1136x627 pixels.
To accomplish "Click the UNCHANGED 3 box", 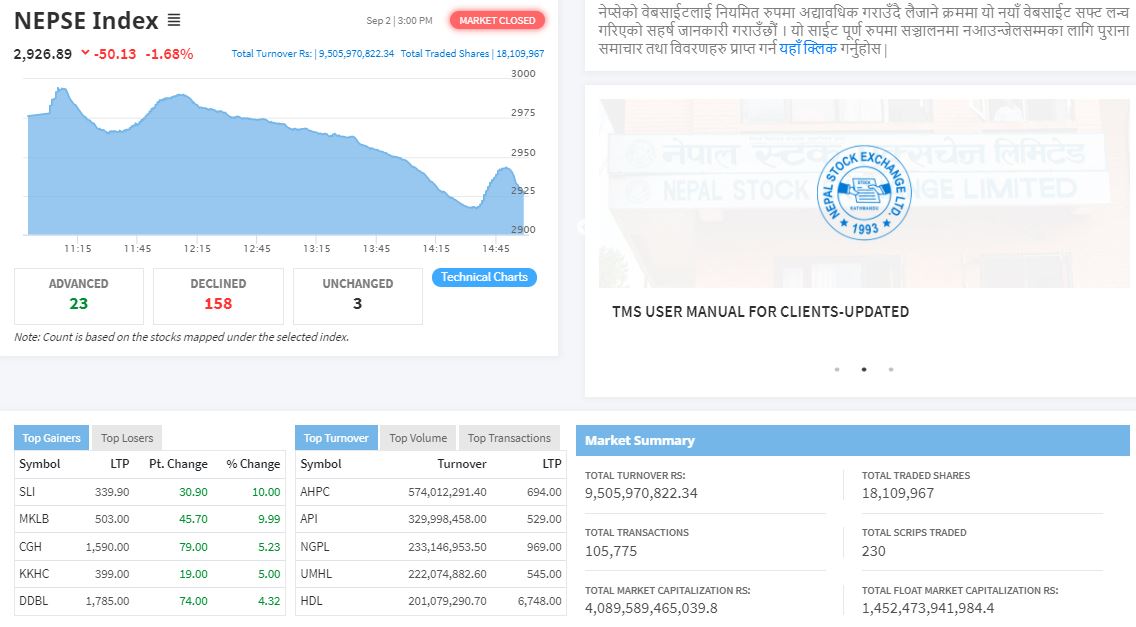I will [x=358, y=296].
